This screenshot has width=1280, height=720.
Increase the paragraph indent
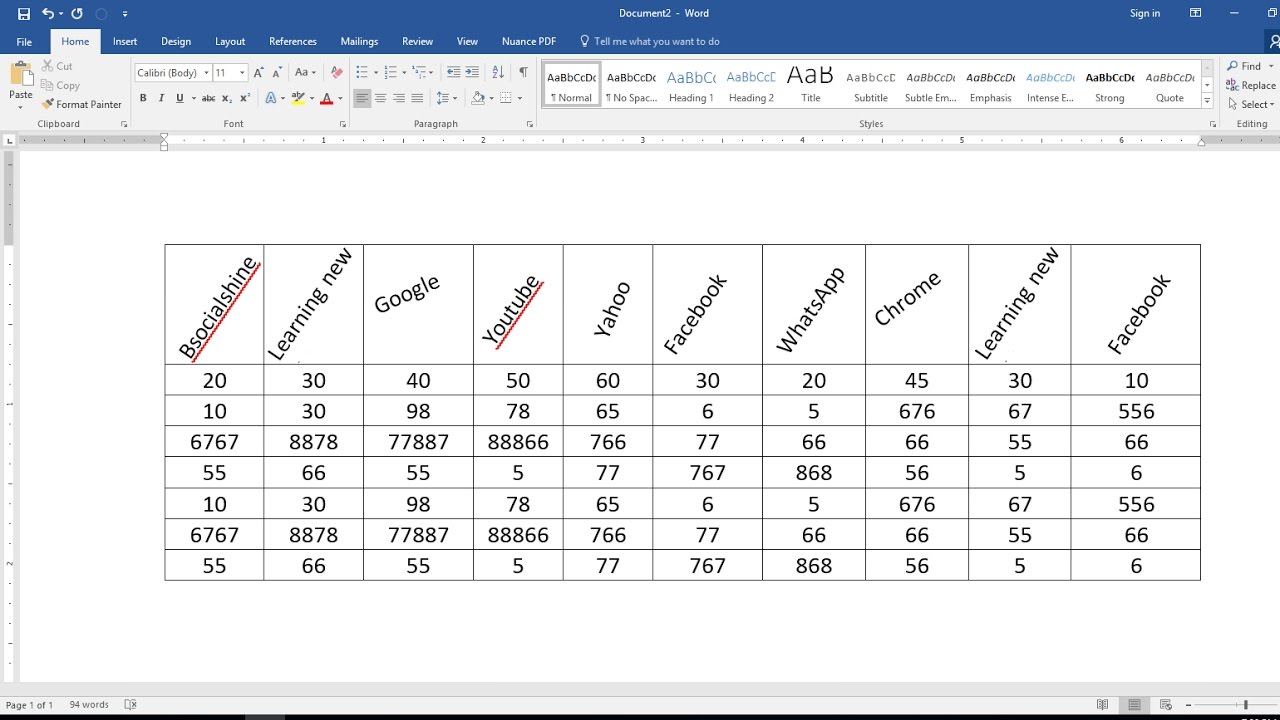pyautogui.click(x=472, y=72)
